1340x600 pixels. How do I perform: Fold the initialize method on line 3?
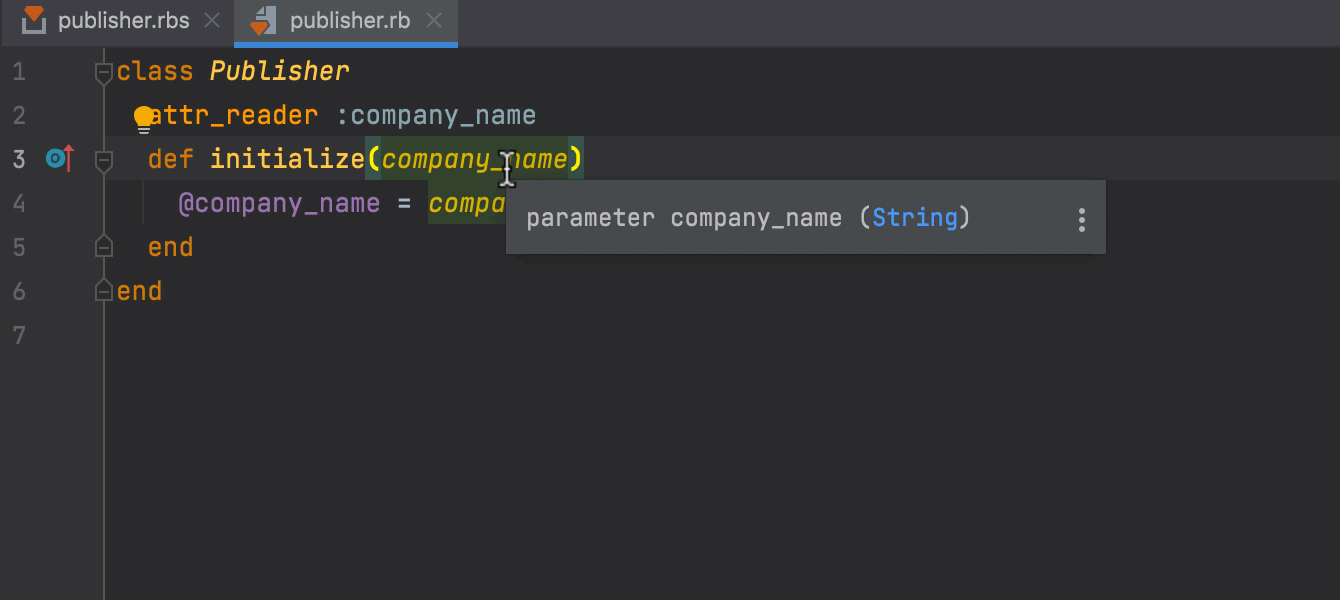103,160
